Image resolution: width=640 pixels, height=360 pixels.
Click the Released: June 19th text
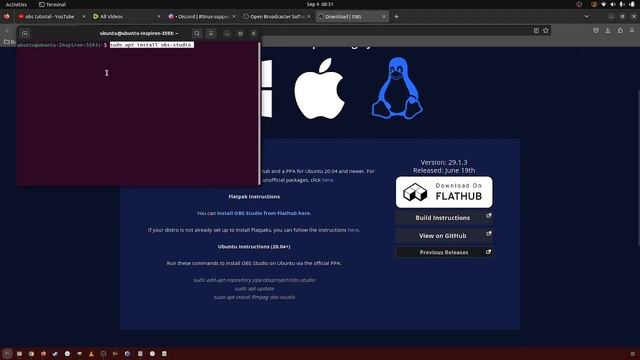pyautogui.click(x=444, y=171)
